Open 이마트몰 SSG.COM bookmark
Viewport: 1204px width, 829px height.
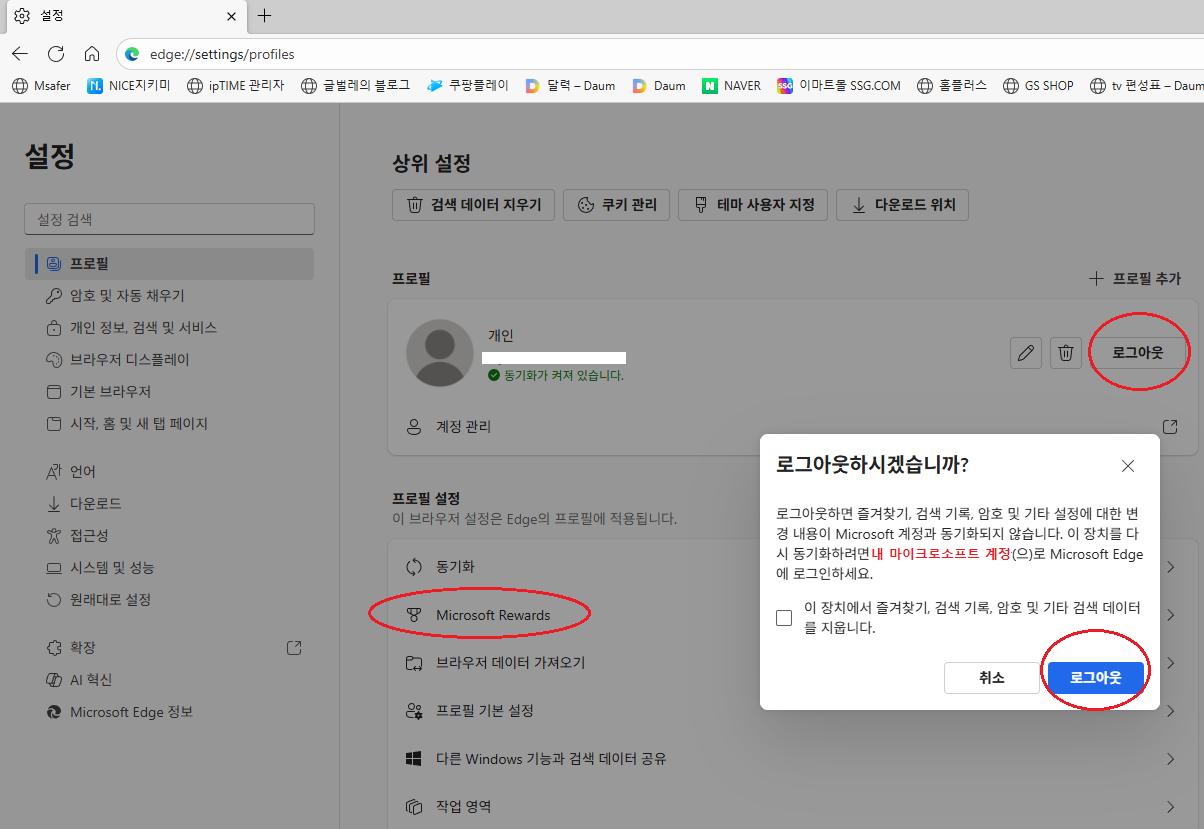pyautogui.click(x=839, y=86)
